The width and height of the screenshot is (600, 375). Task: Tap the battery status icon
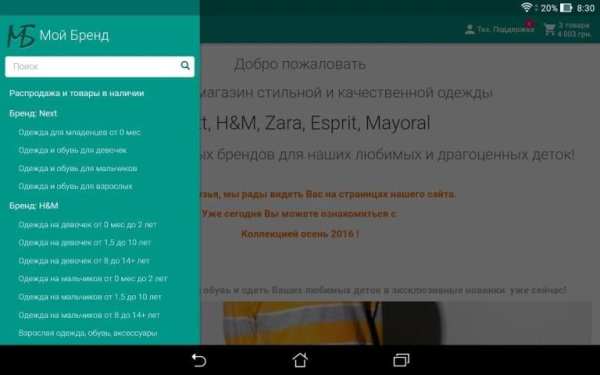point(566,8)
